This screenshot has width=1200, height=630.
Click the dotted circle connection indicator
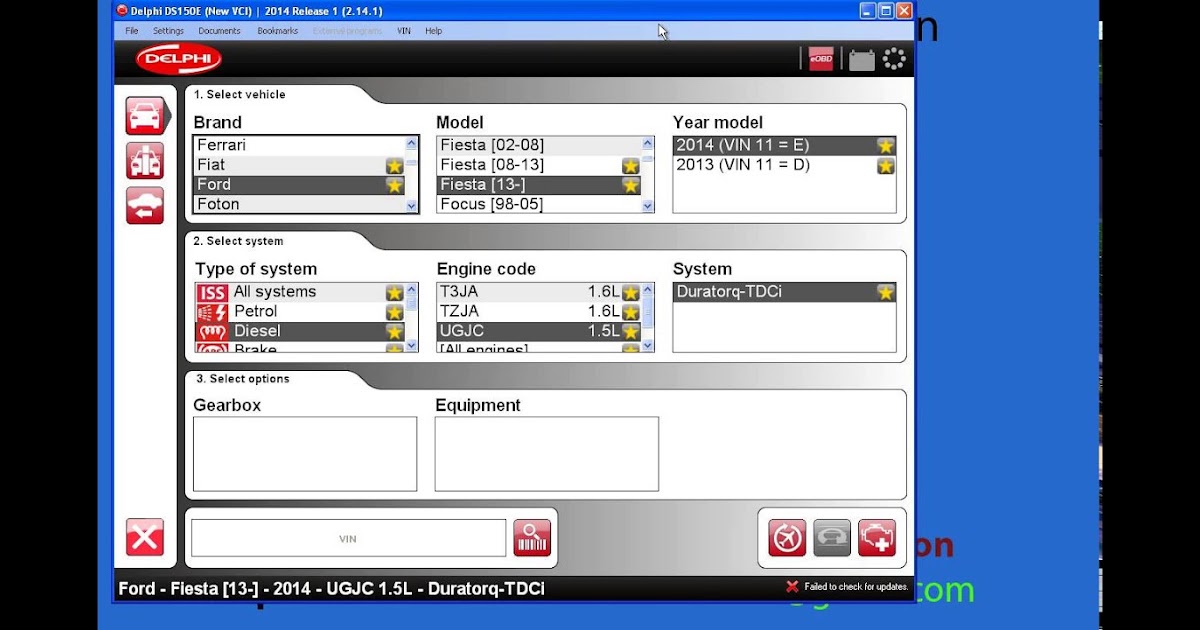pos(894,59)
